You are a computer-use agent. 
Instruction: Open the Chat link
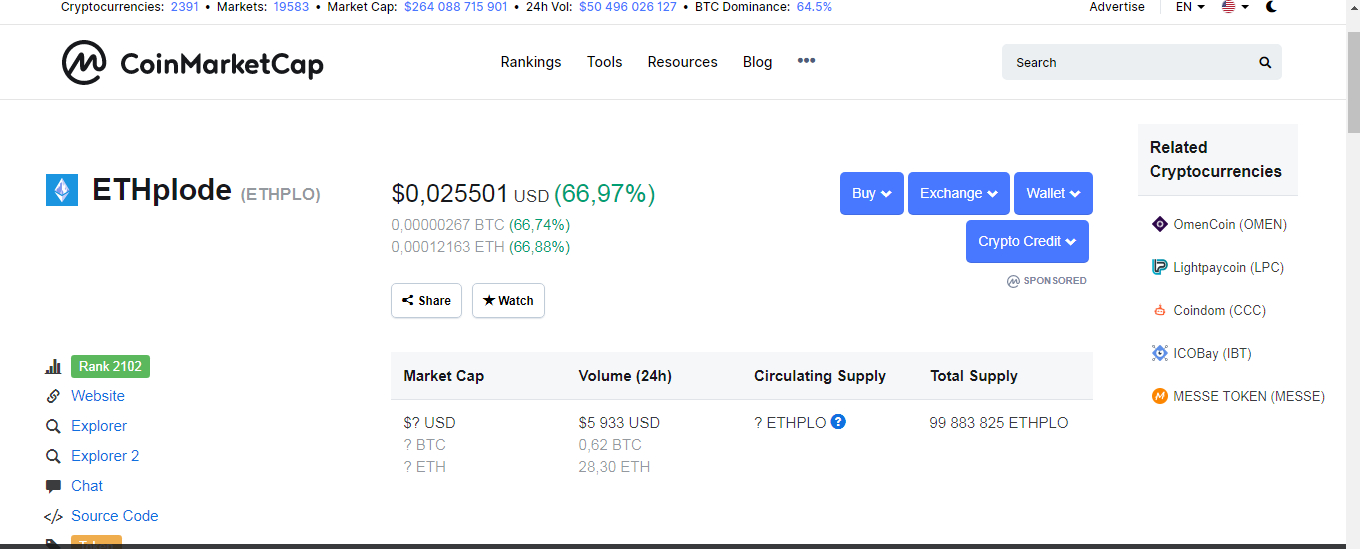tap(87, 486)
